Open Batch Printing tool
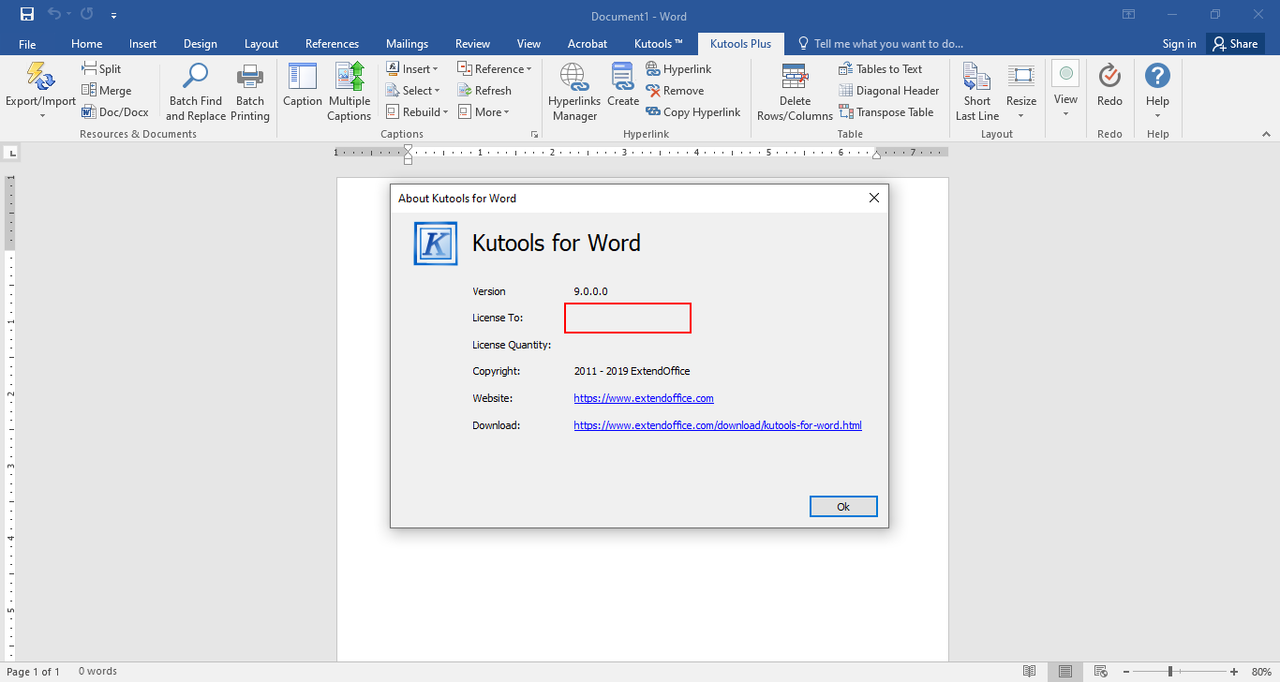The width and height of the screenshot is (1280, 682). tap(250, 92)
